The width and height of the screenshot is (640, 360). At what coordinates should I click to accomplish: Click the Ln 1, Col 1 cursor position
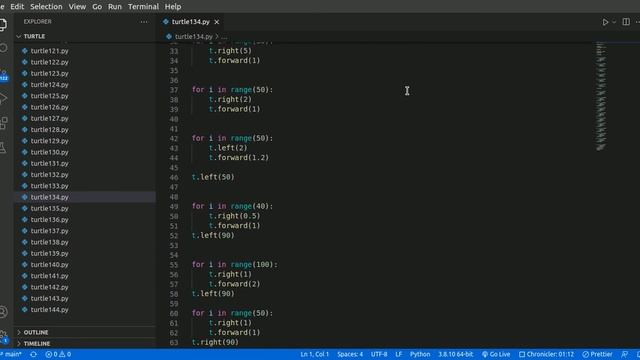point(314,354)
